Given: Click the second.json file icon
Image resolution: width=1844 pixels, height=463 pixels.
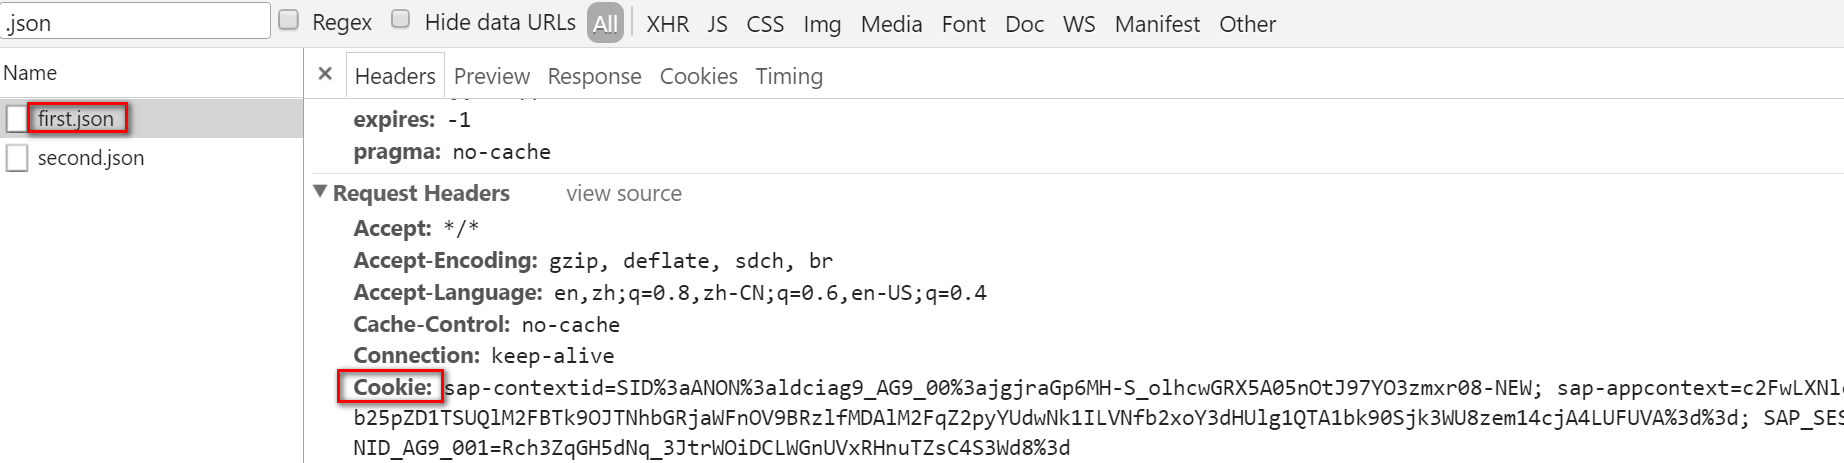Looking at the screenshot, I should pos(17,158).
